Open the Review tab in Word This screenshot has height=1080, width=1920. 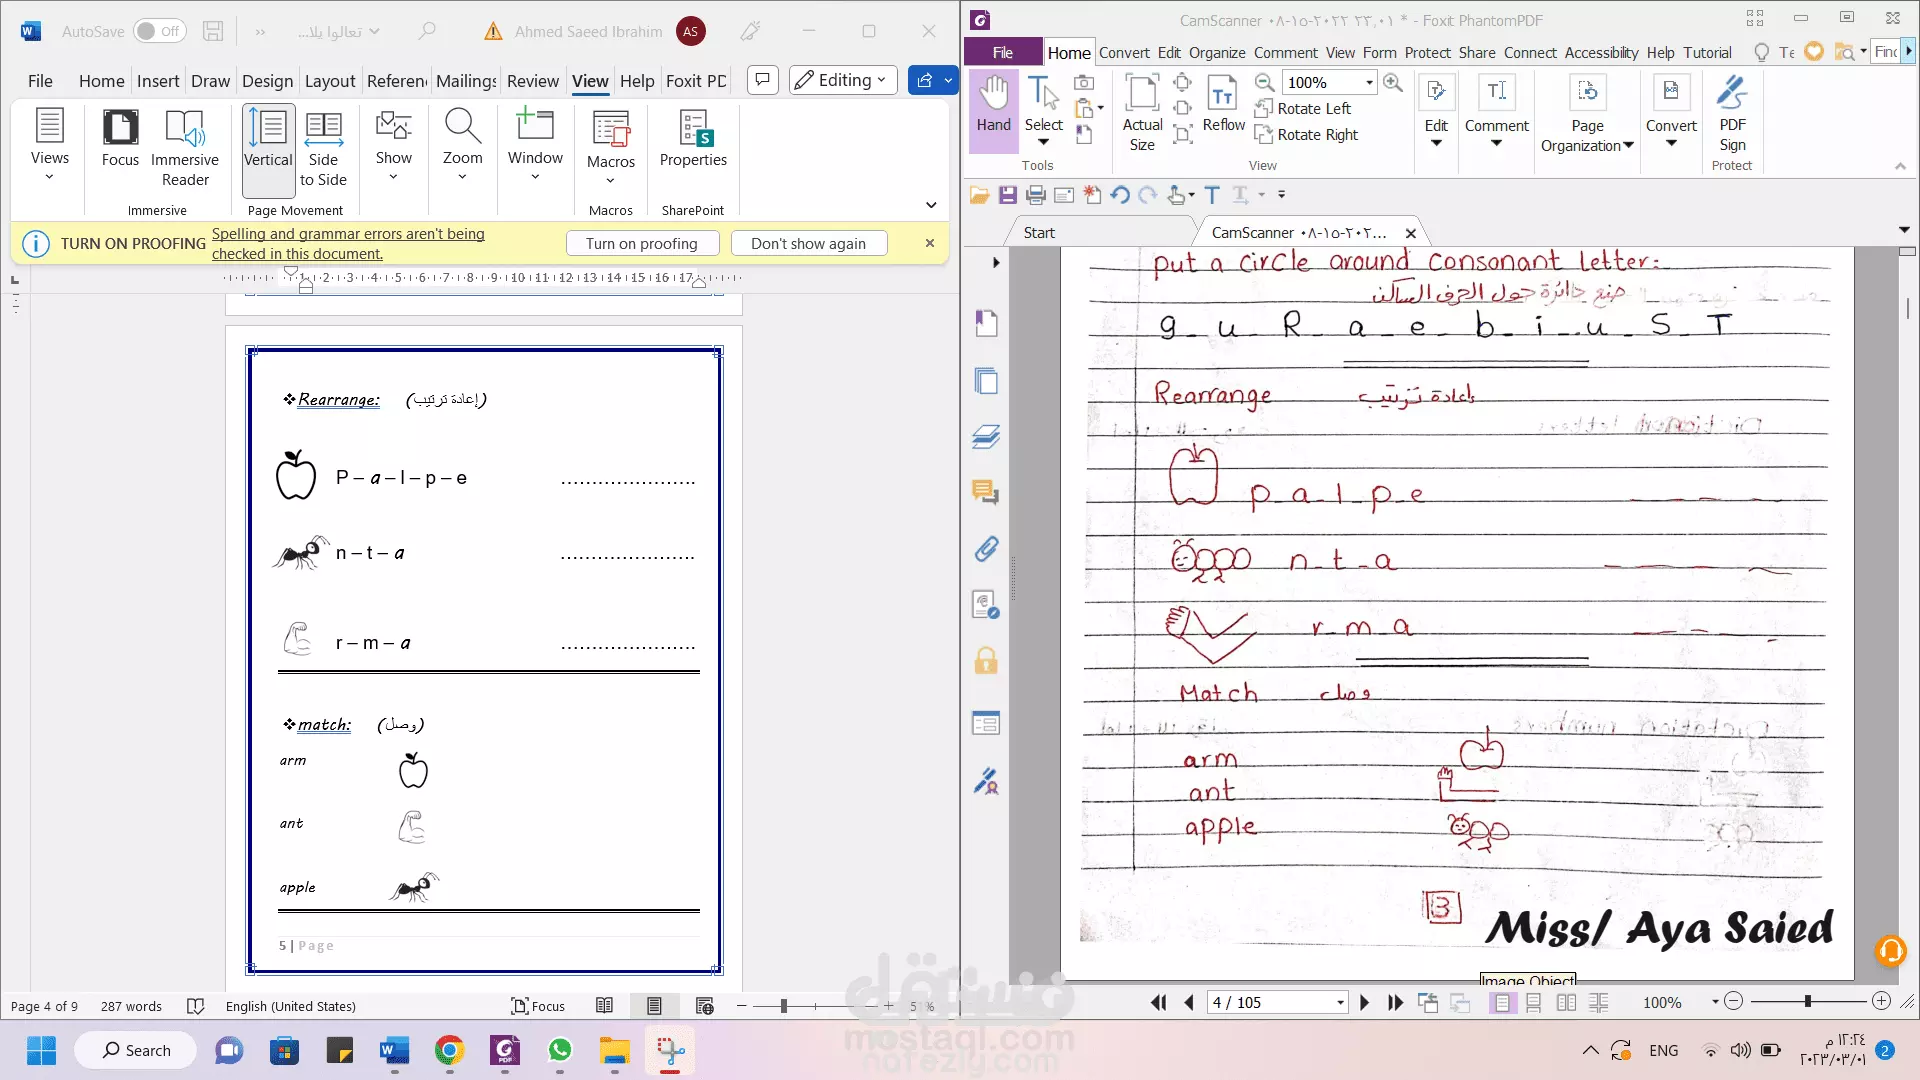pos(532,81)
